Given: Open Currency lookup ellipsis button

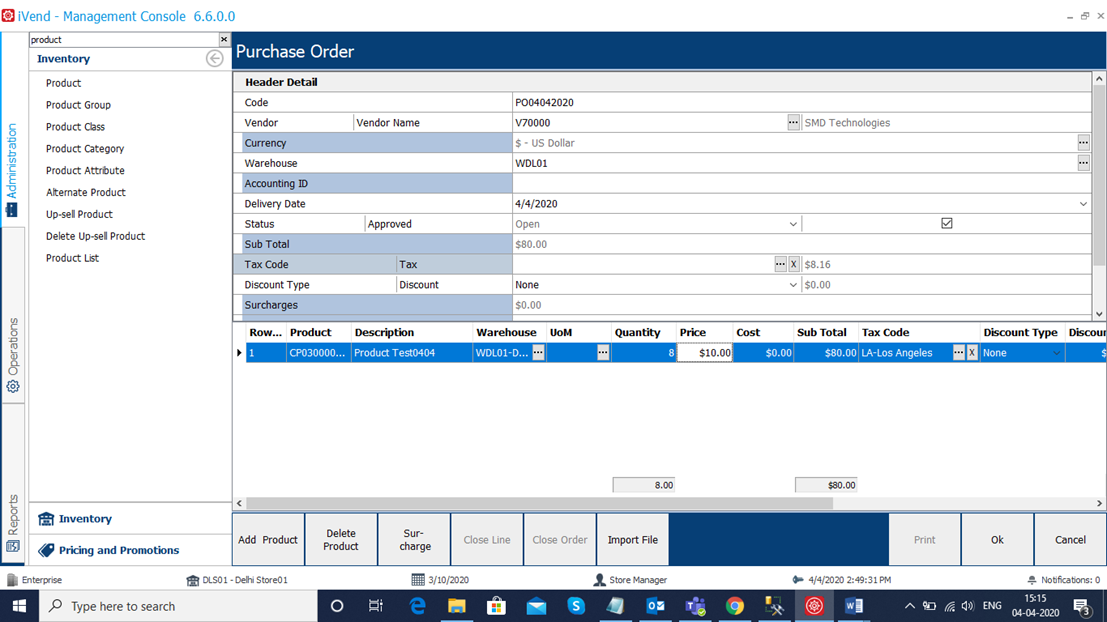Looking at the screenshot, I should click(1083, 143).
